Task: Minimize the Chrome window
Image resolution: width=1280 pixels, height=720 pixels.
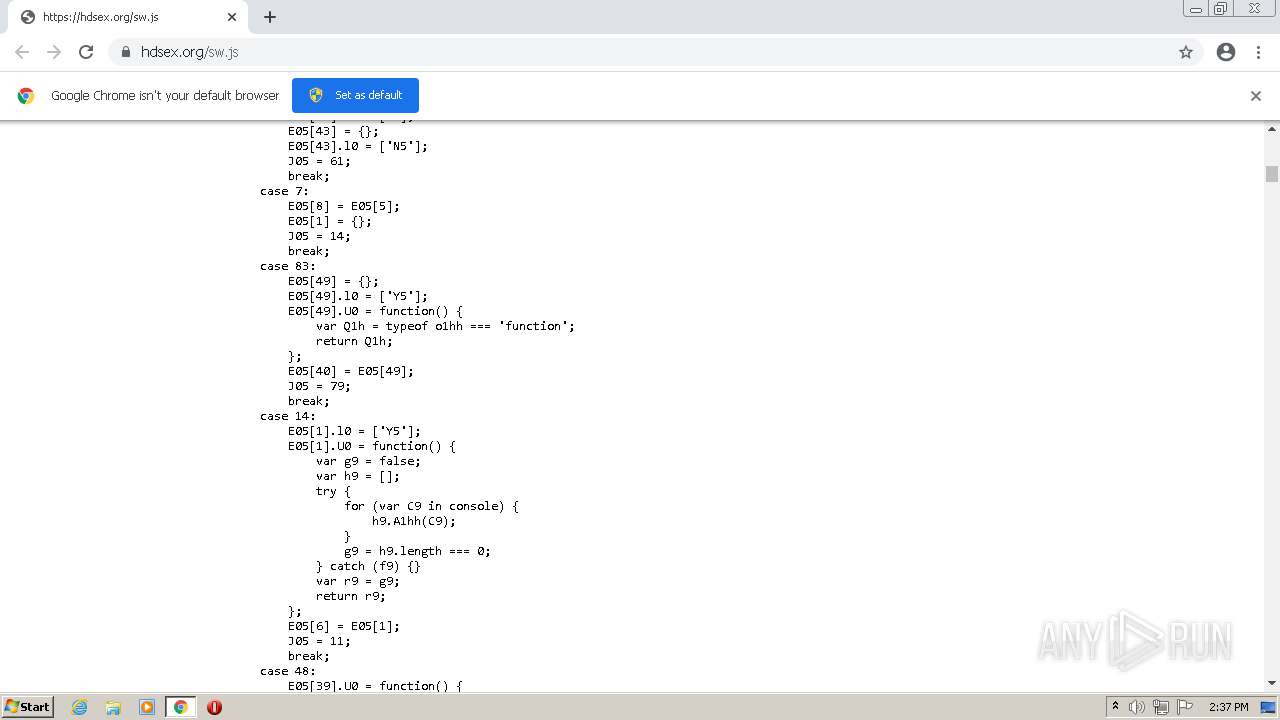Action: click(x=1196, y=9)
